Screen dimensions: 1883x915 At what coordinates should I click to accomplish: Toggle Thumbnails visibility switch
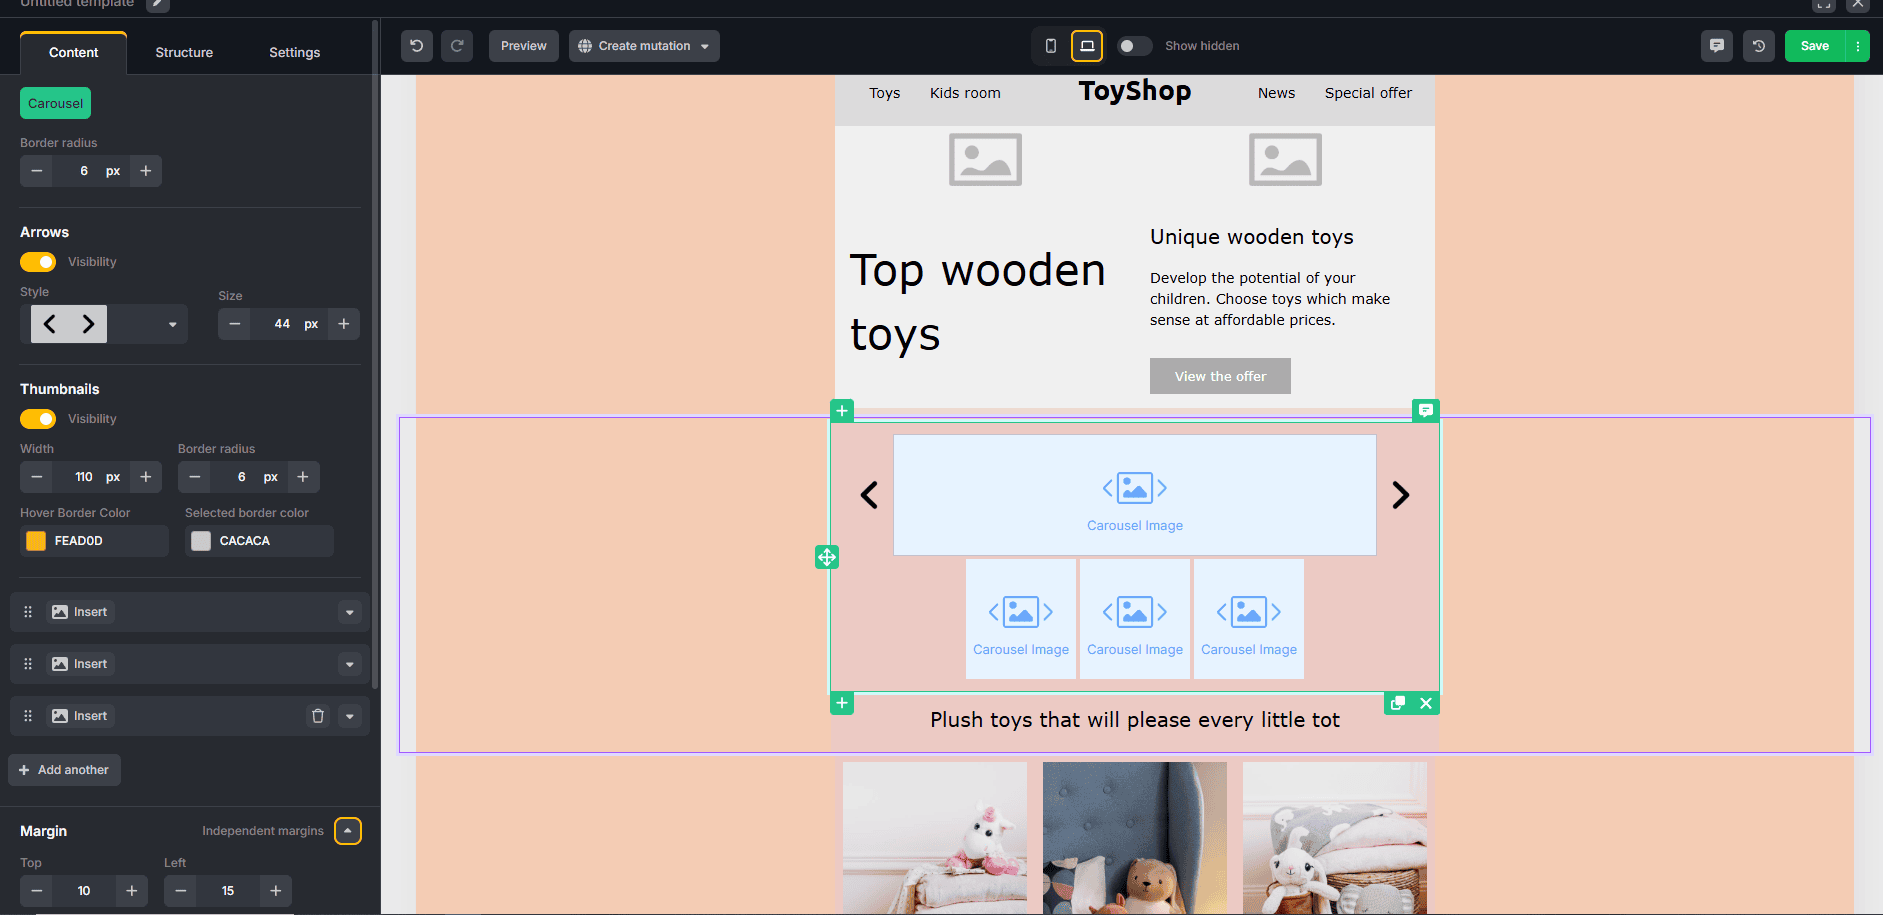pos(38,419)
